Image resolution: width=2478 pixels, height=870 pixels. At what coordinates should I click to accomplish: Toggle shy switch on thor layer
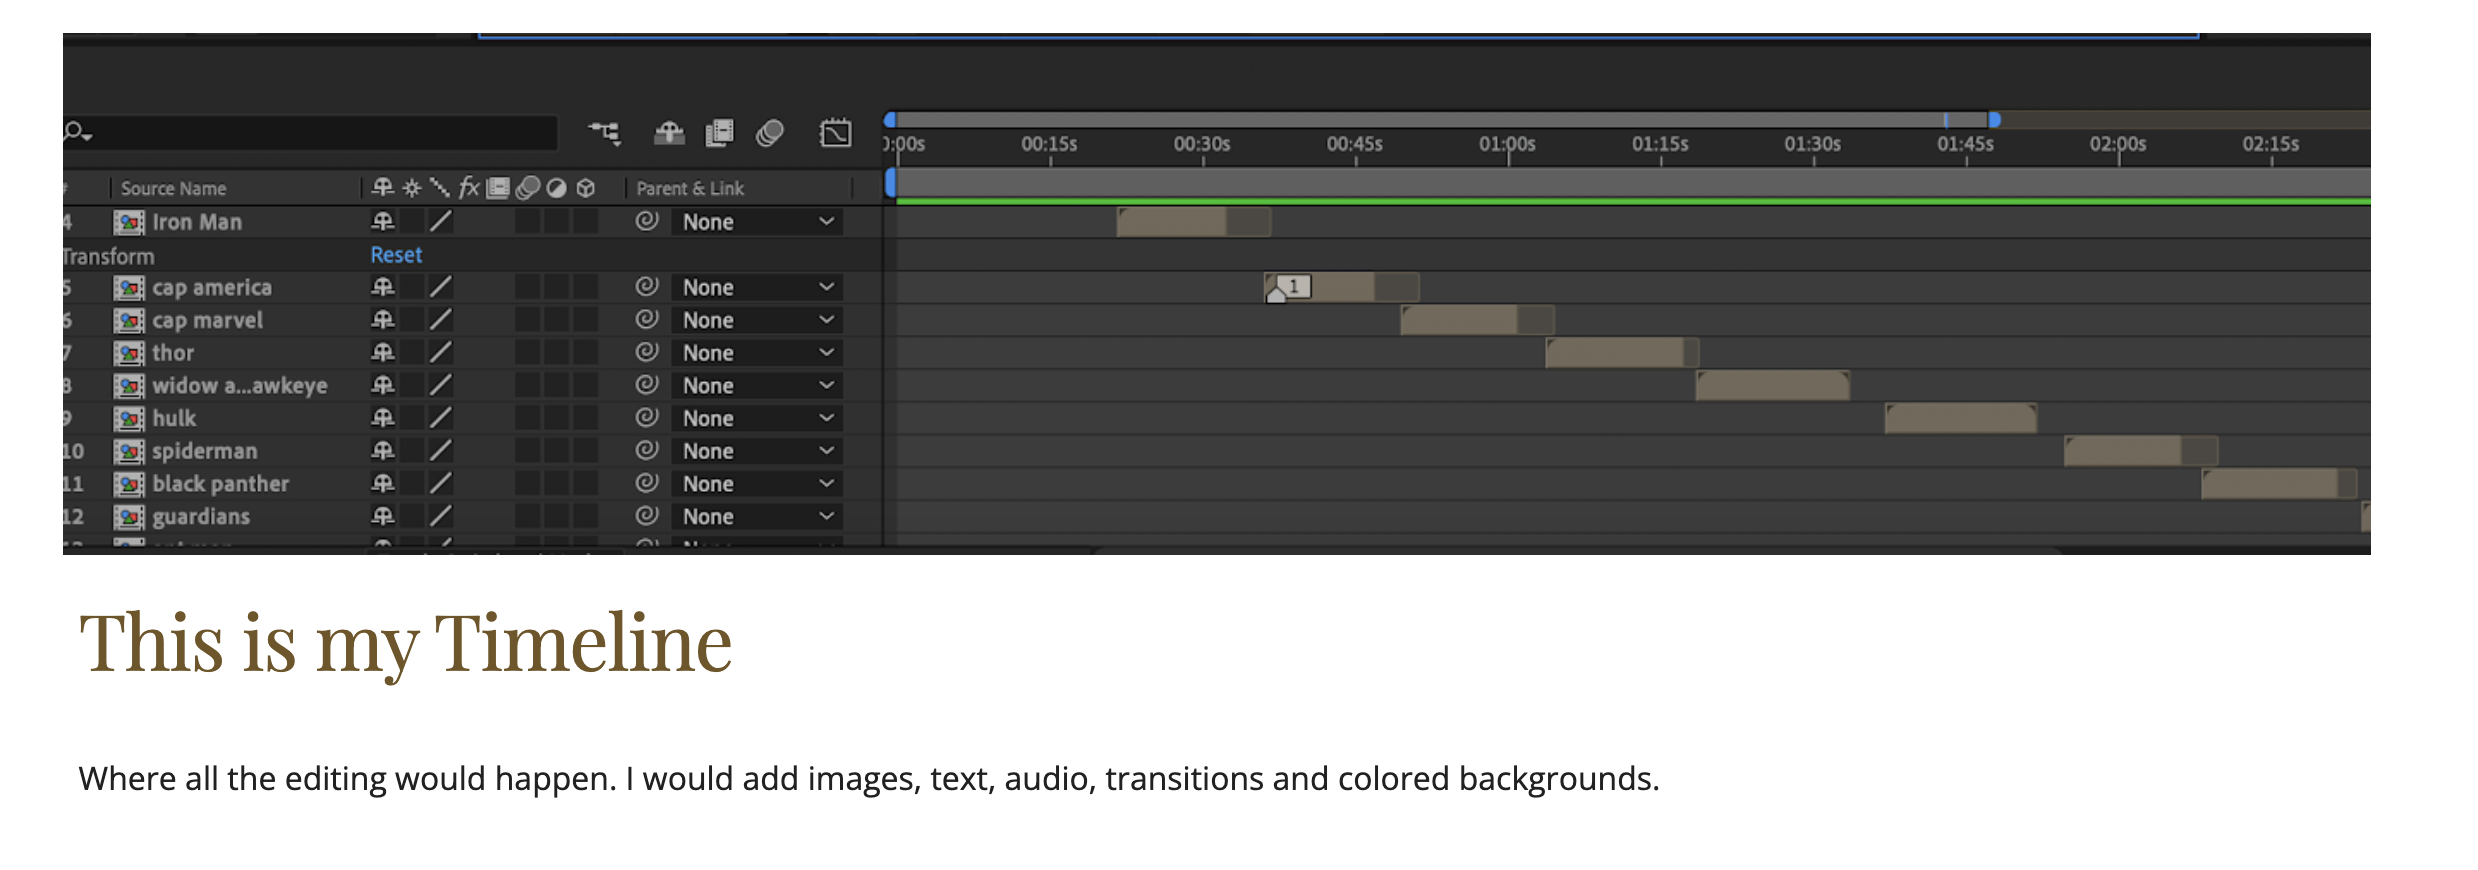pyautogui.click(x=382, y=352)
